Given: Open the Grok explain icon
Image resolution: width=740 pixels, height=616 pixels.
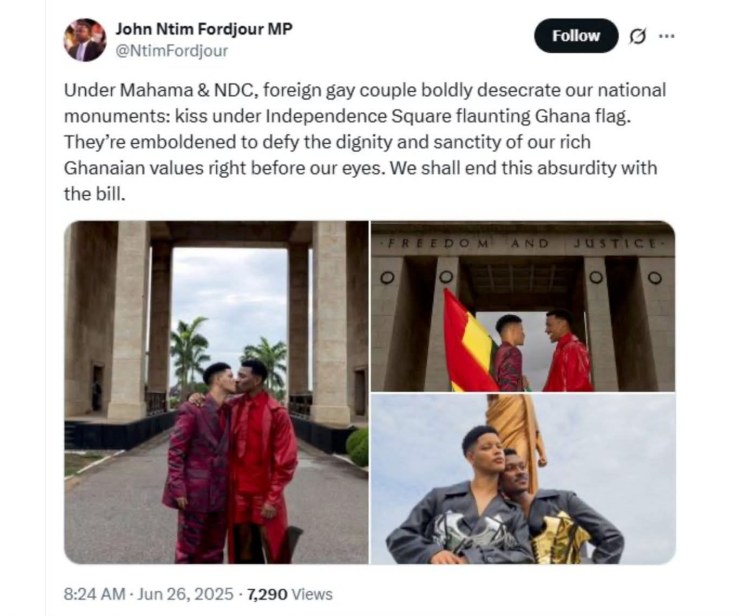Looking at the screenshot, I should pos(638,36).
